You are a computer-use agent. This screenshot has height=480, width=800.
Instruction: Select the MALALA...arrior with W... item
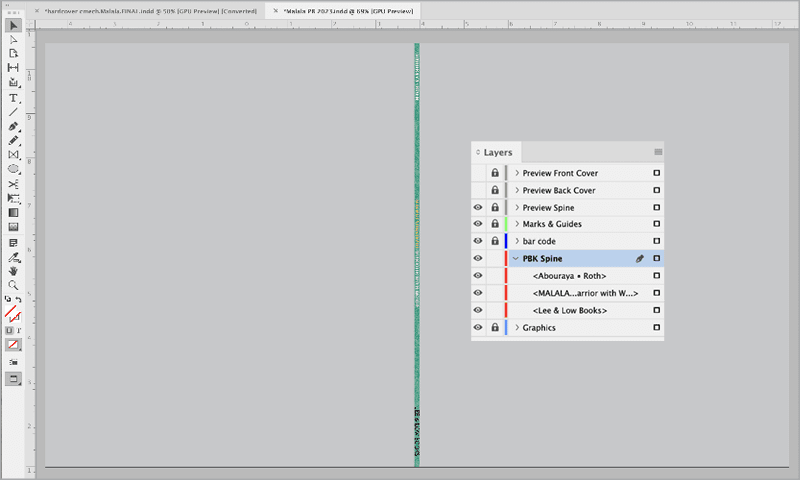coord(585,293)
